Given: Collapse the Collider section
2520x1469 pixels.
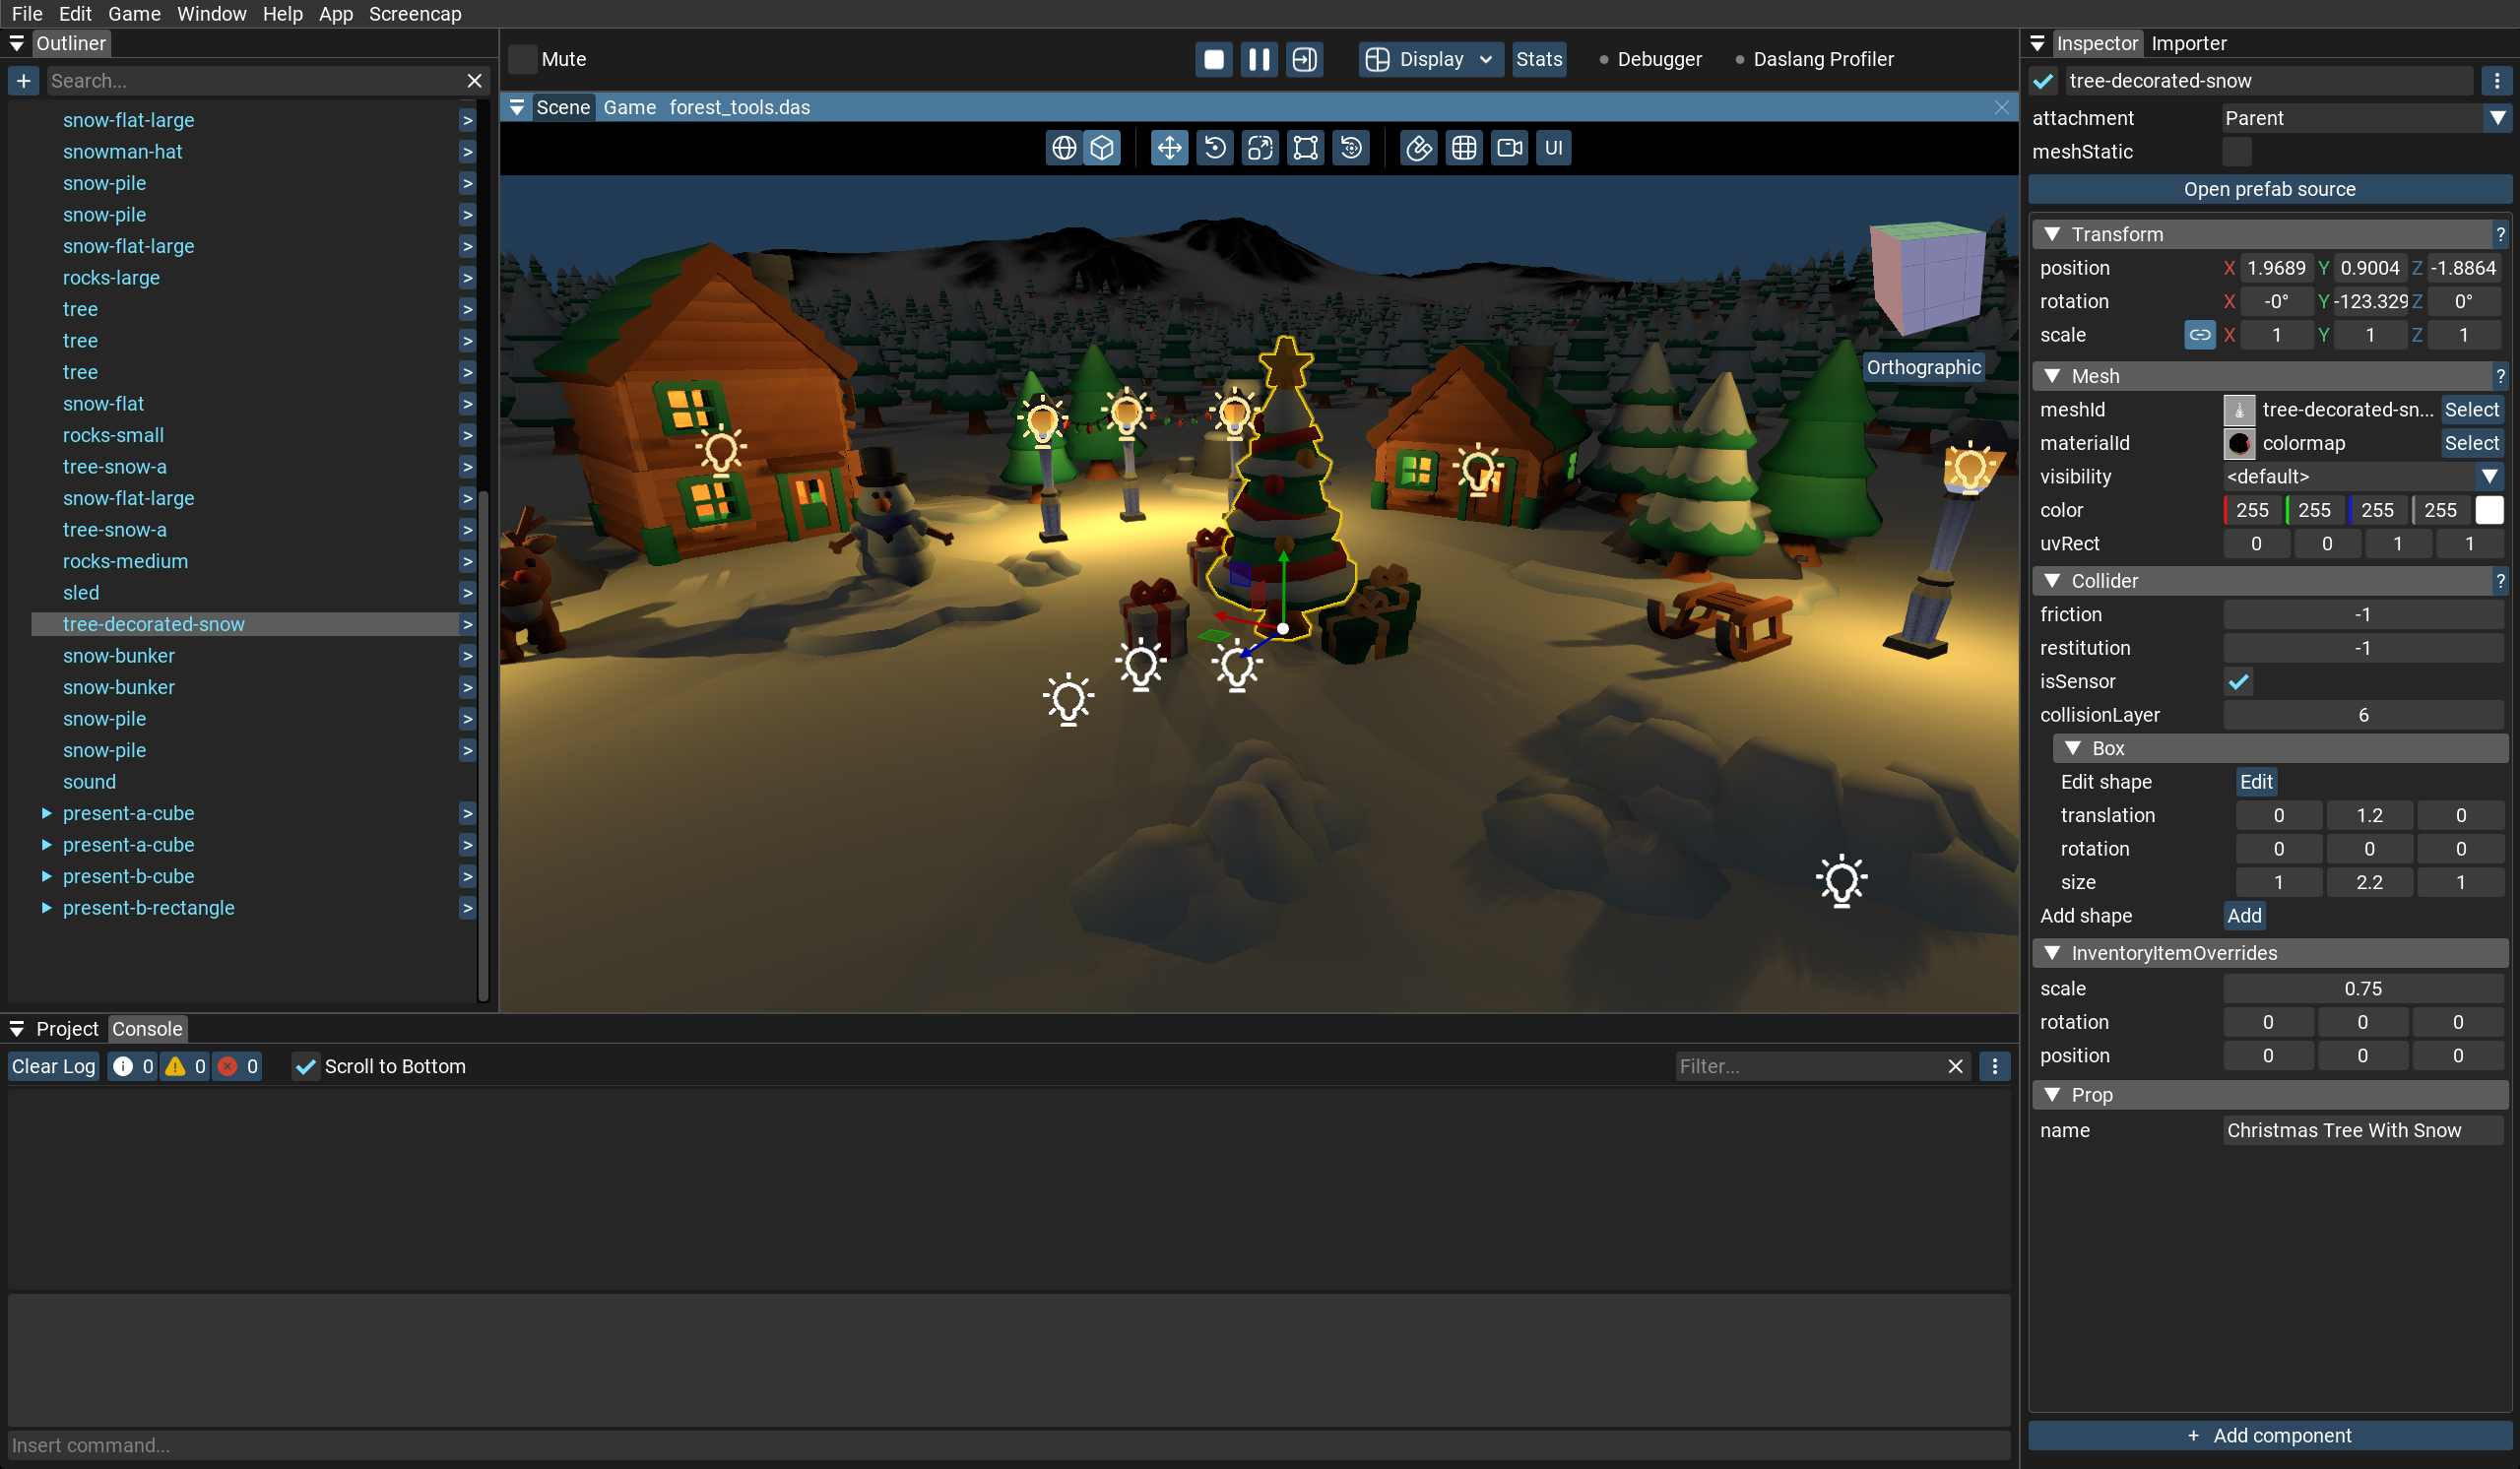Looking at the screenshot, I should pyautogui.click(x=2052, y=581).
